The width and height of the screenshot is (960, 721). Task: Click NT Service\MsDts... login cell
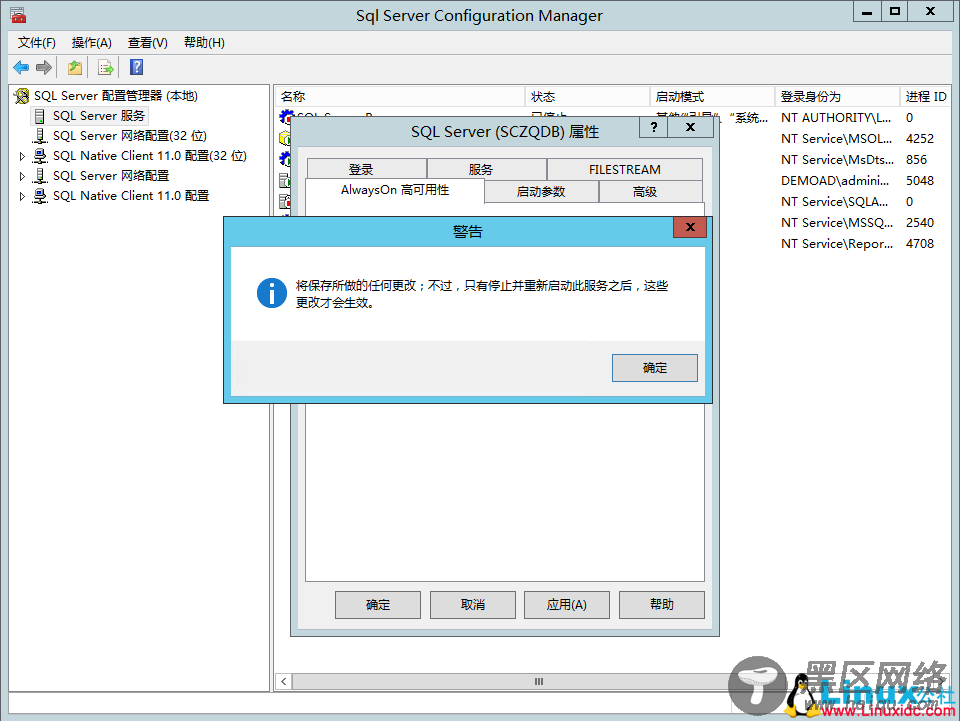pyautogui.click(x=837, y=160)
